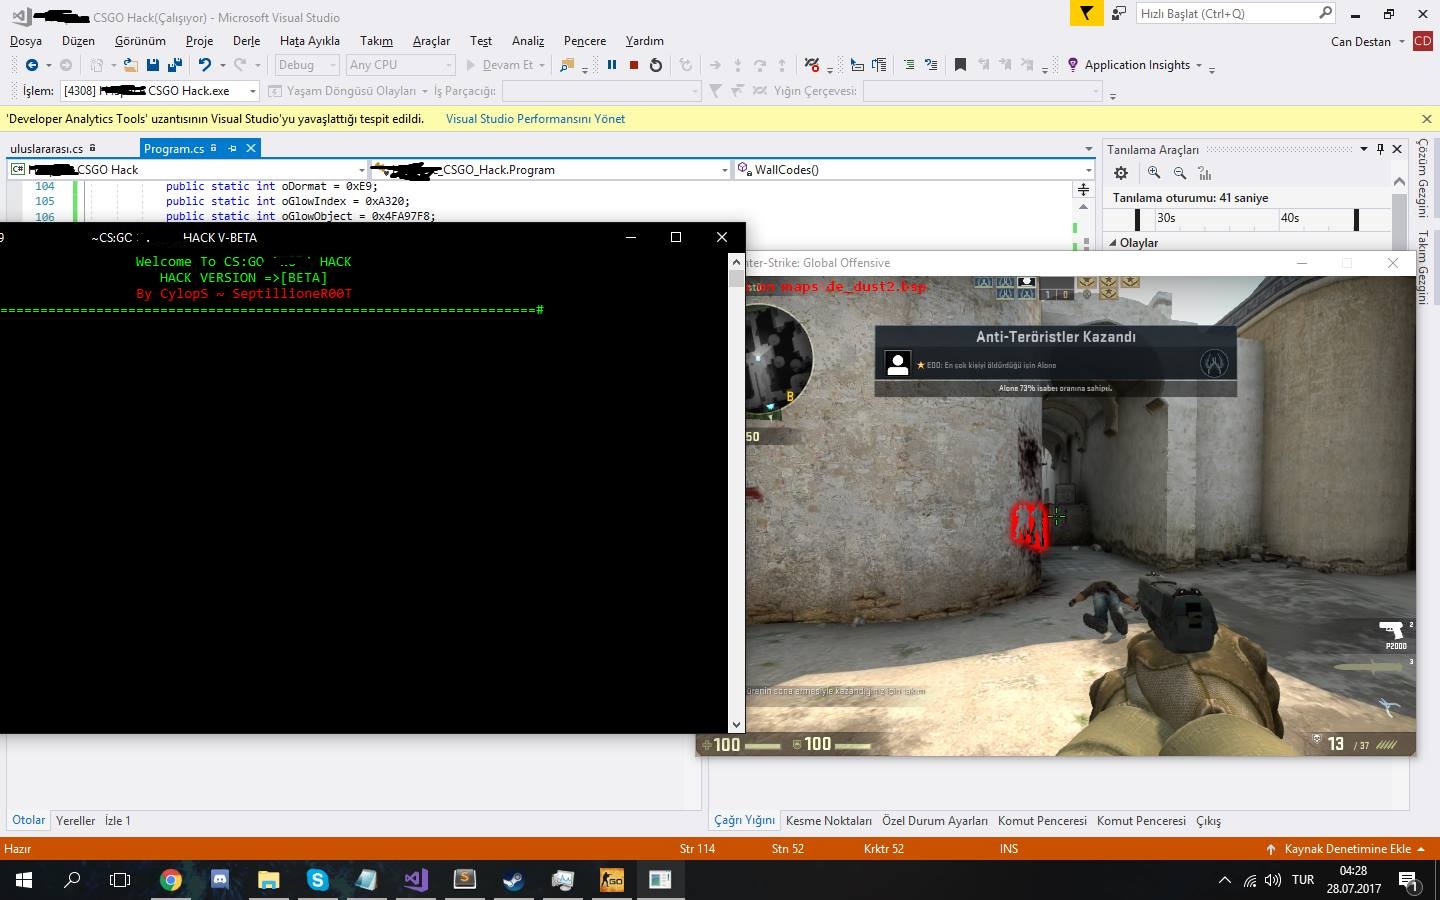Open the Yardım menu
1440x900 pixels.
pos(645,41)
